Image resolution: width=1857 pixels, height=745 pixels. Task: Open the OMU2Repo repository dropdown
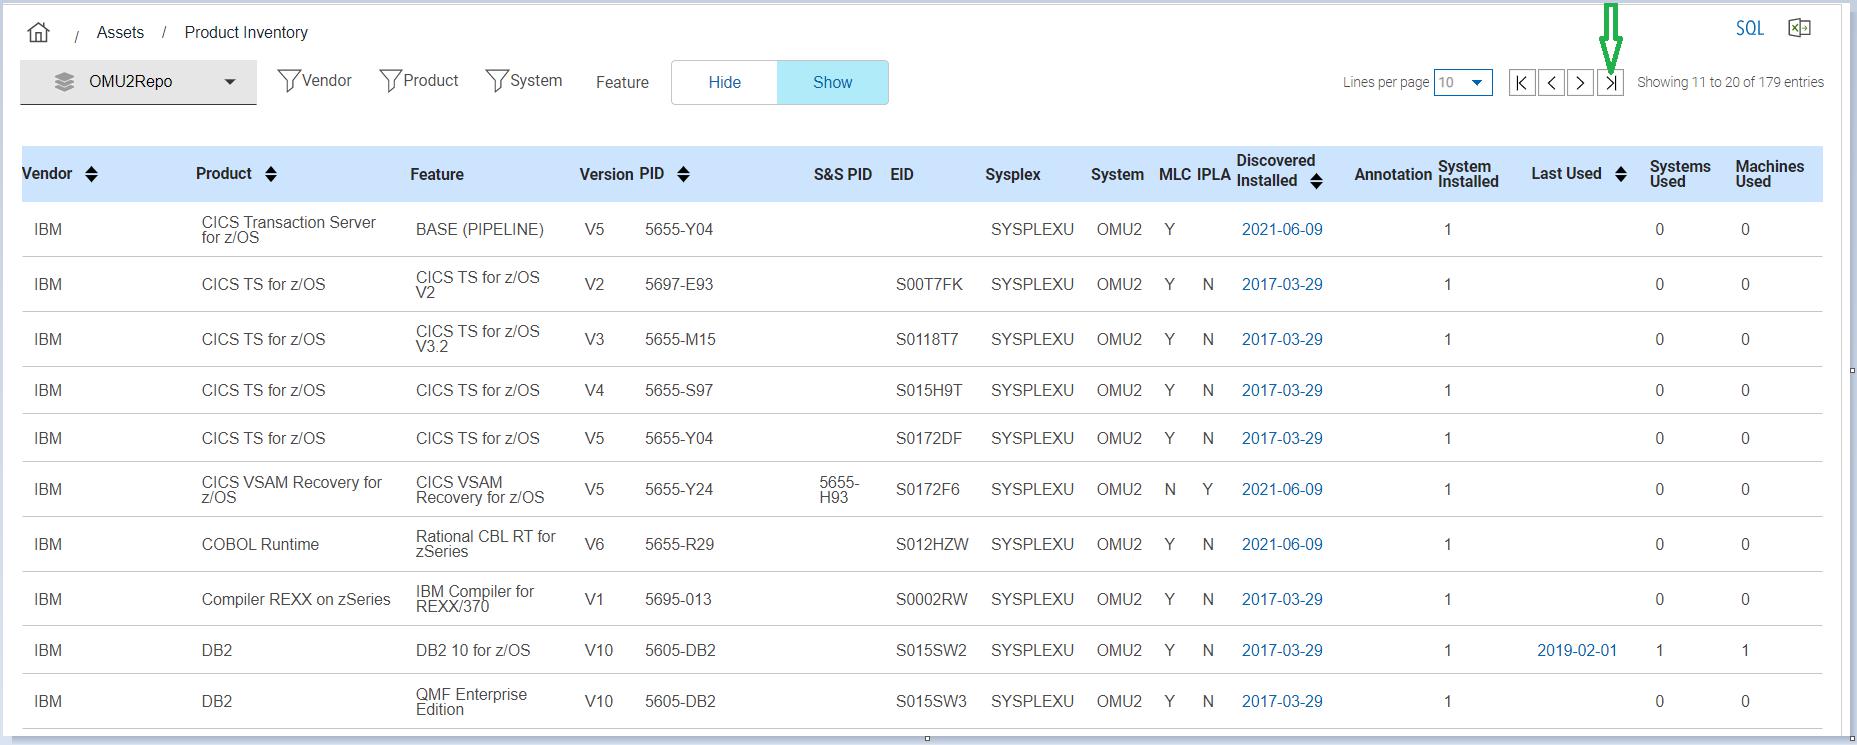138,82
